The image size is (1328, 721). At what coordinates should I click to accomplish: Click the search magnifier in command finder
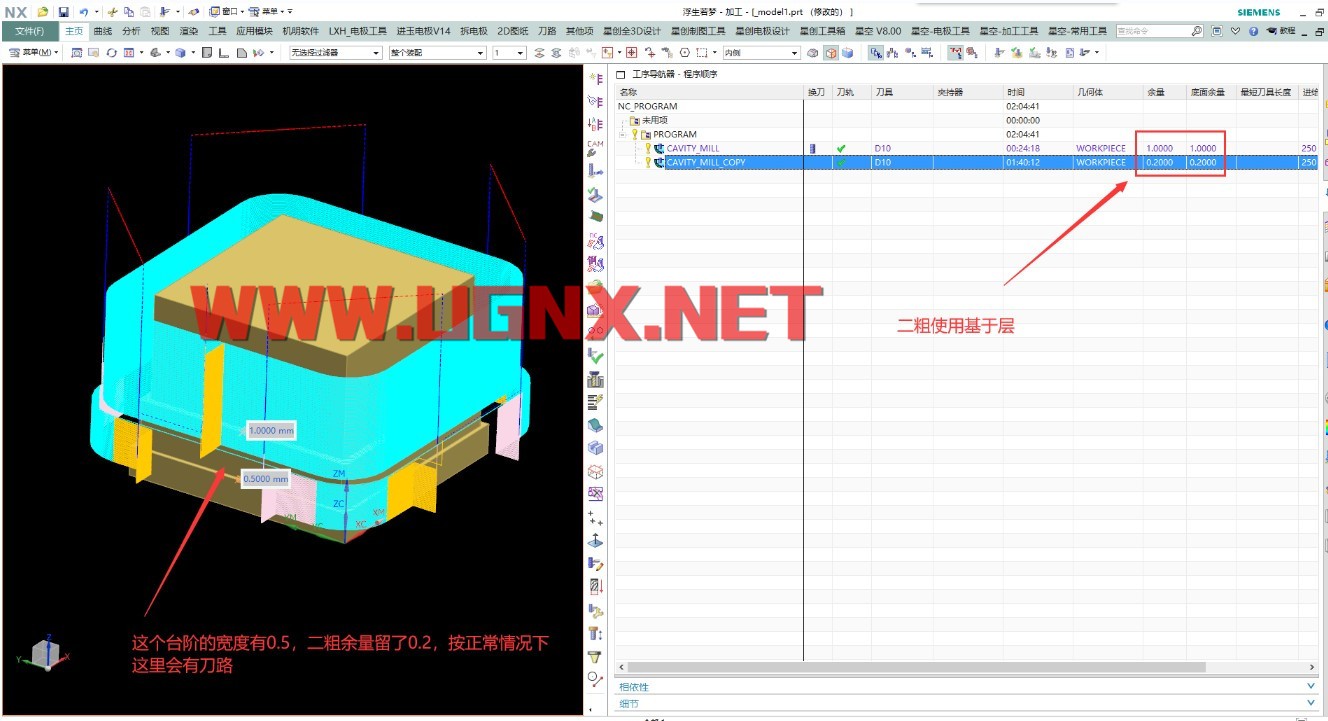coord(1197,31)
